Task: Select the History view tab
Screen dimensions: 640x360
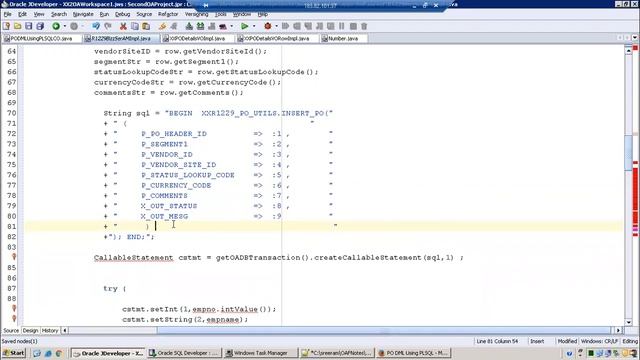Action: pyautogui.click(x=50, y=330)
